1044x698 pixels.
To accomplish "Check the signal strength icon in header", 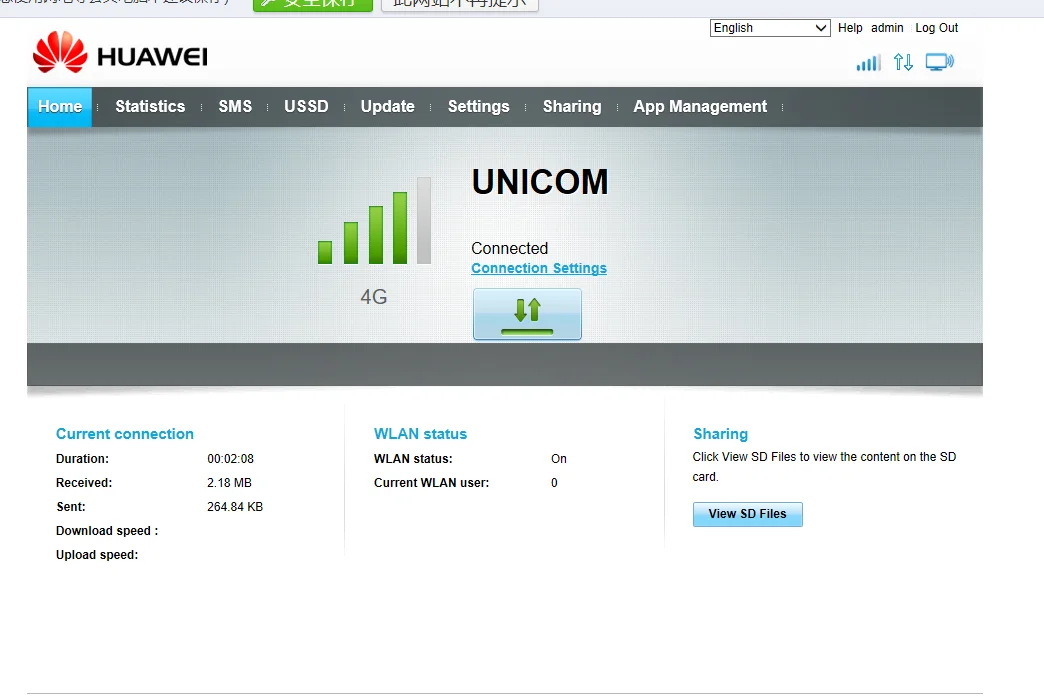I will click(868, 63).
